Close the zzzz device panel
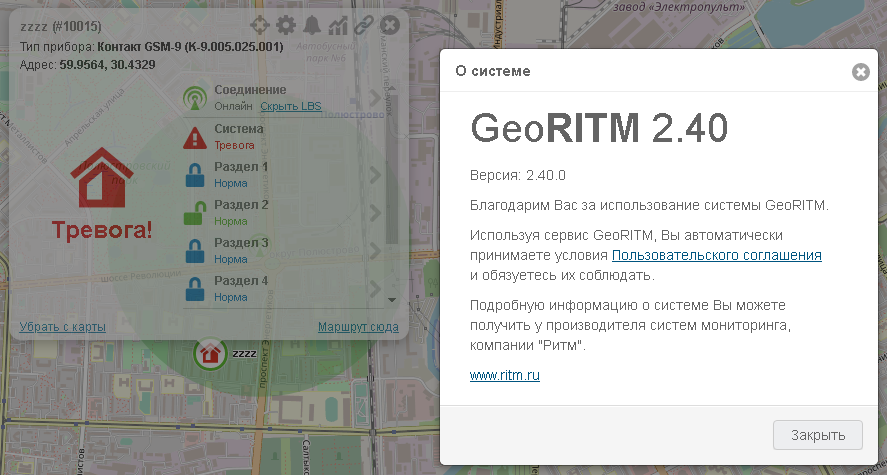 390,25
